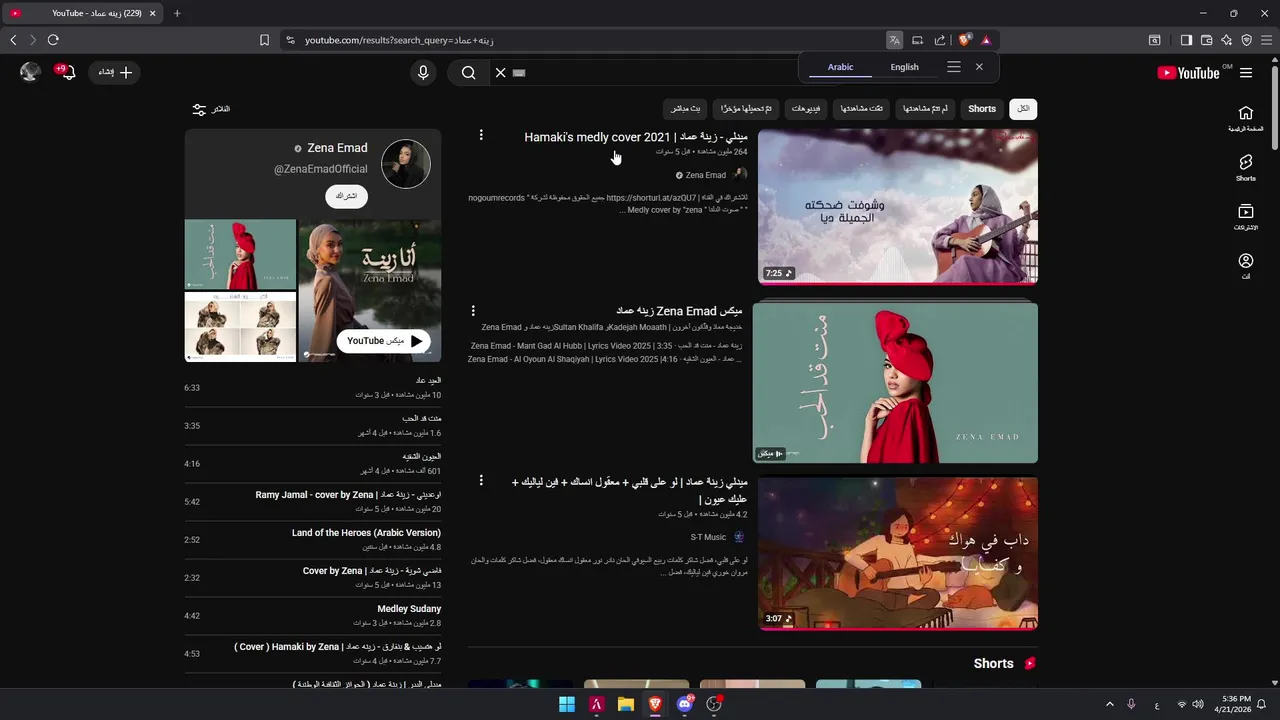This screenshot has width=1280, height=720.
Task: Play the 3:07 medley video thumbnail
Action: click(x=898, y=554)
